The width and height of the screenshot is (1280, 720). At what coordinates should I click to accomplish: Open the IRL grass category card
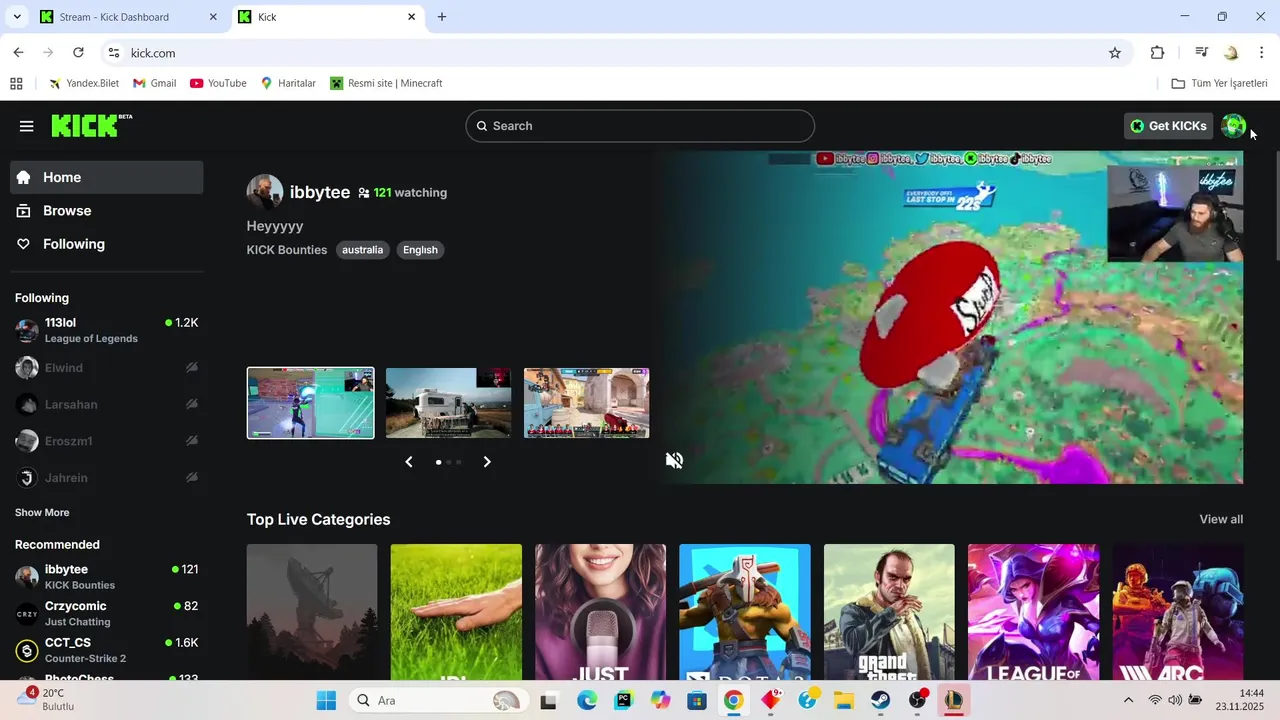point(456,612)
